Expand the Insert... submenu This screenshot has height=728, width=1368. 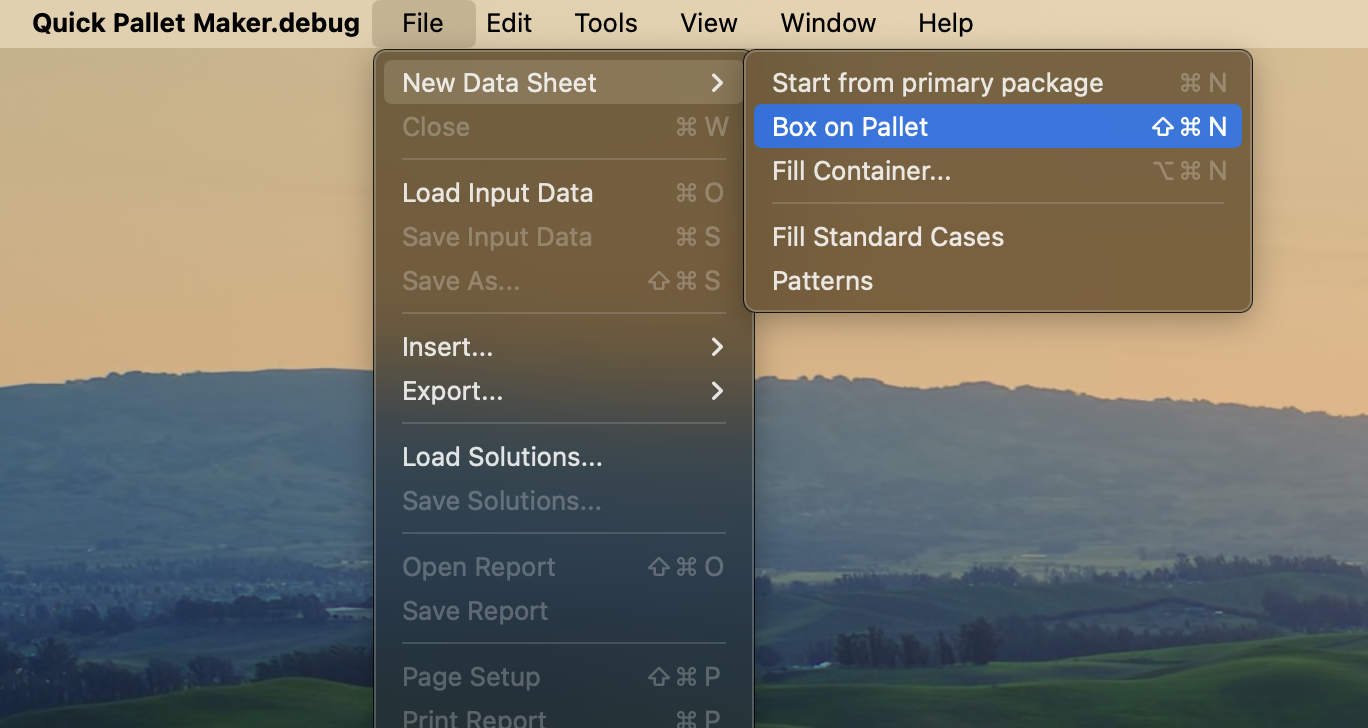tap(564, 347)
